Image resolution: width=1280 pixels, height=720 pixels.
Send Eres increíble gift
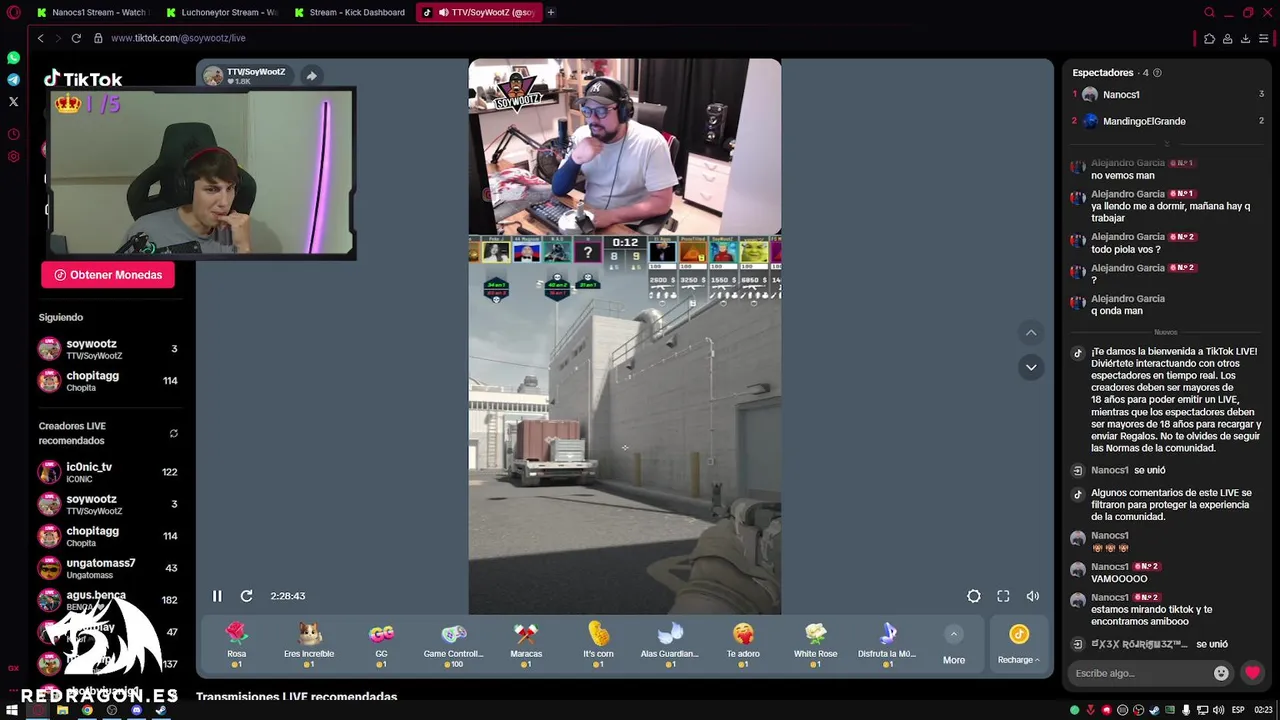coord(309,645)
